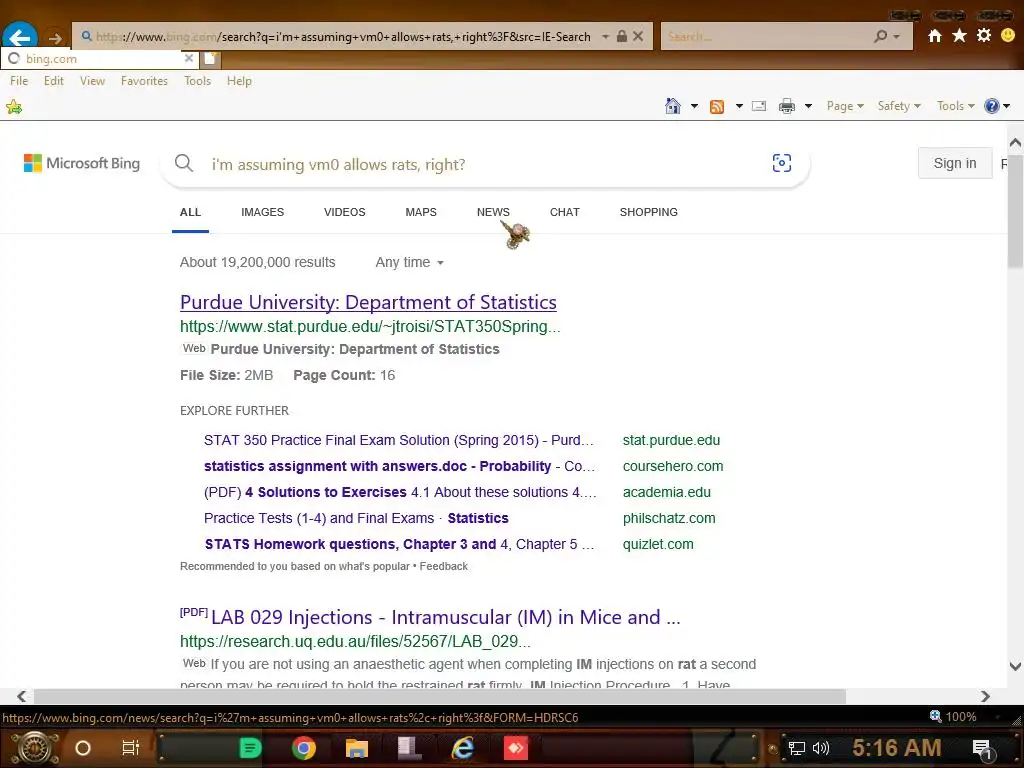Open LAB 029 Injections Intramuscular PDF result
This screenshot has width=1024, height=768.
(445, 617)
